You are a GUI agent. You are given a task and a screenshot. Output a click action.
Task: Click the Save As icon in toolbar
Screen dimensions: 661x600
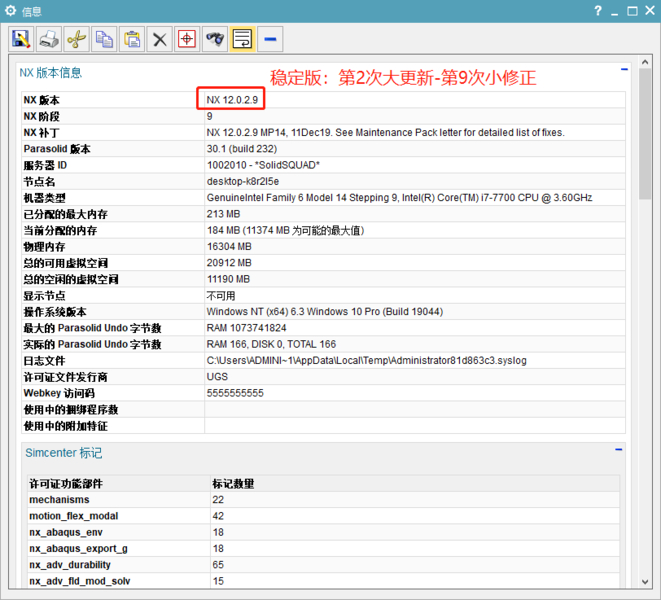click(x=21, y=39)
